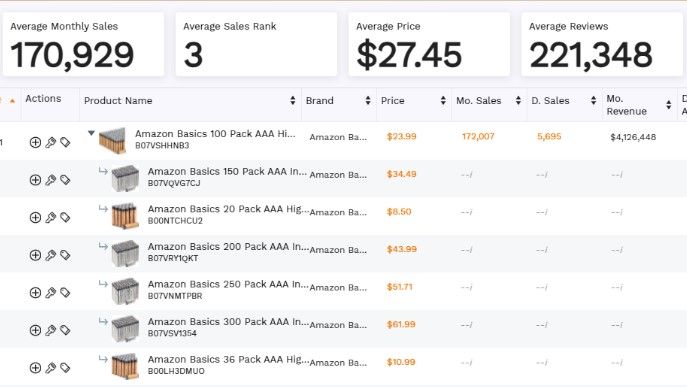Click the plus icon for the 200 Pack AAA row
This screenshot has width=687, height=387.
(35, 255)
